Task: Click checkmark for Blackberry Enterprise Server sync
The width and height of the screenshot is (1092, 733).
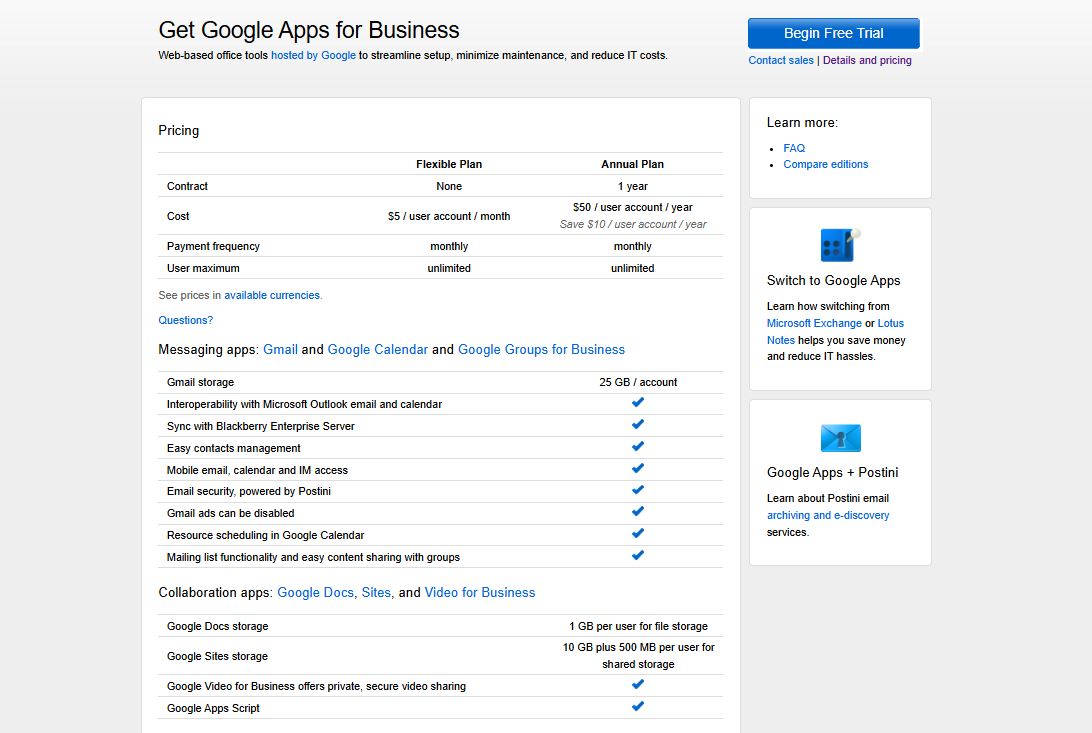Action: [x=638, y=425]
